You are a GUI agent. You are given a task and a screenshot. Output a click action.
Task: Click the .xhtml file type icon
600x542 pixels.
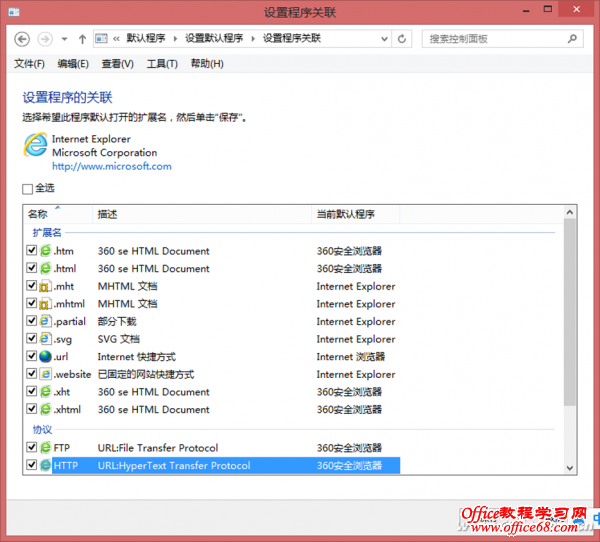coord(46,409)
